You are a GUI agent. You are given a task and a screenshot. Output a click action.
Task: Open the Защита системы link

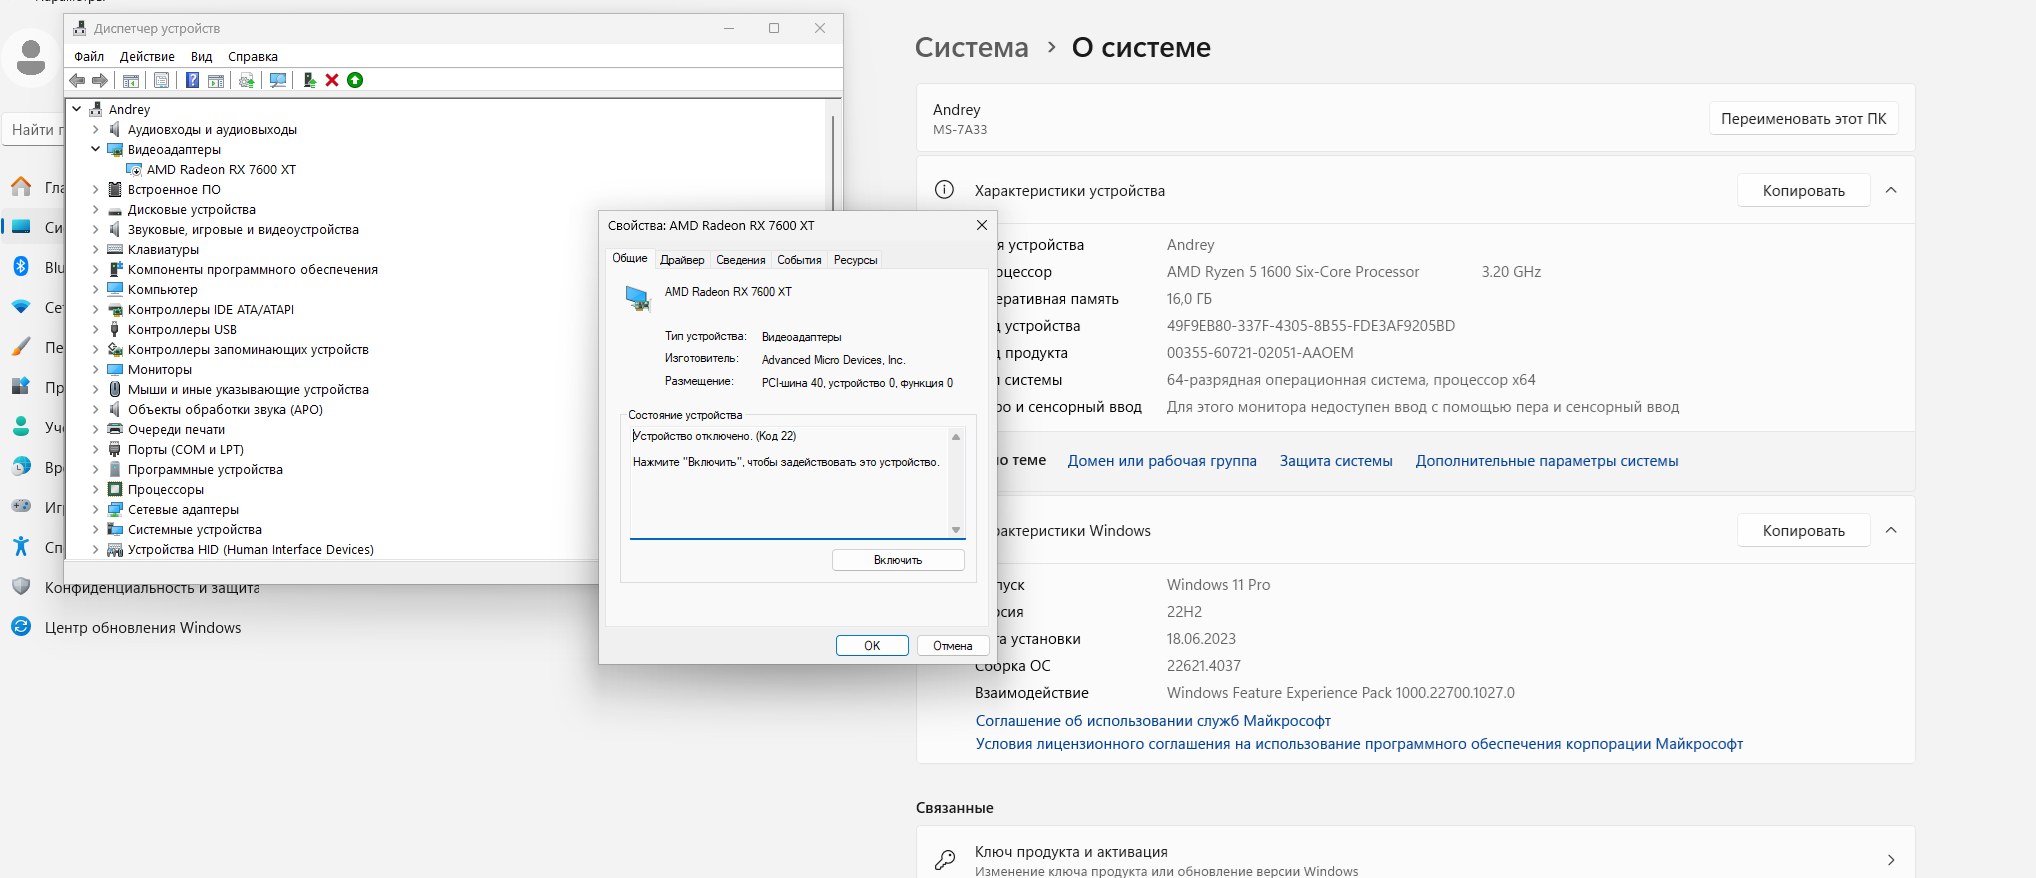point(1336,461)
